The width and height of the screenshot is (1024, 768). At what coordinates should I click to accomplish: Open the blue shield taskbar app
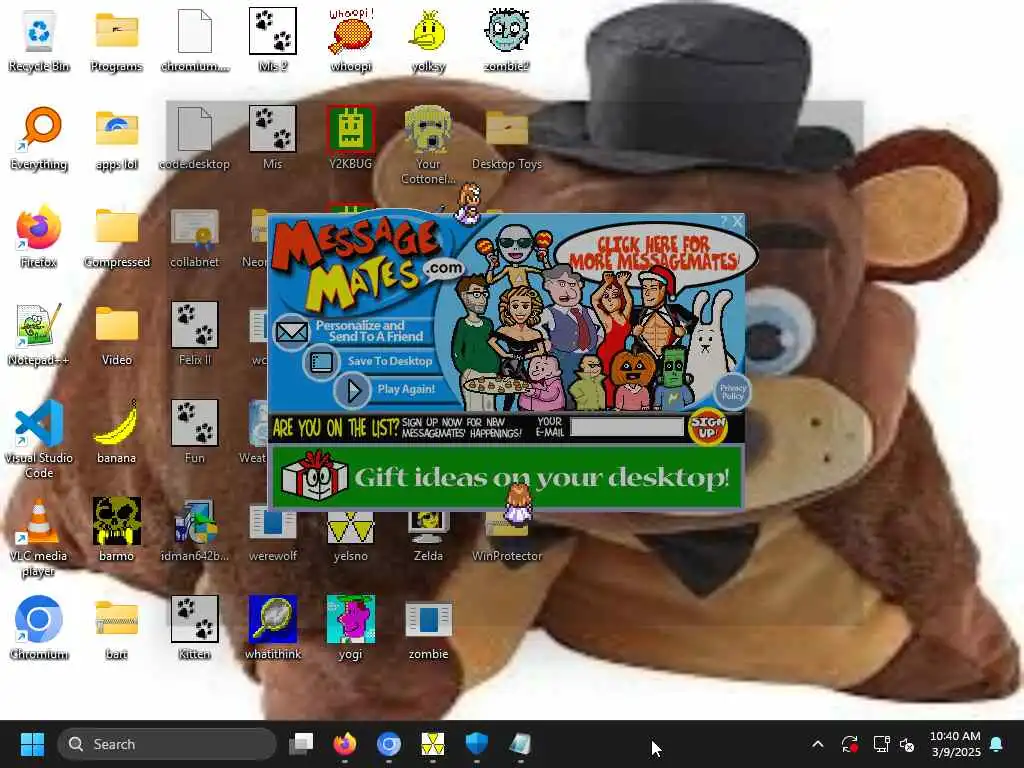[x=476, y=744]
